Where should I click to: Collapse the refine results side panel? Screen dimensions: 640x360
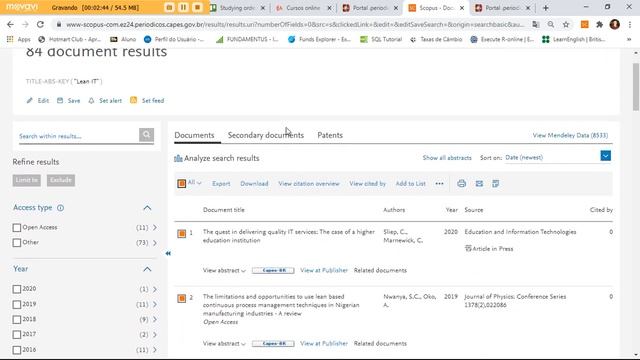(168, 253)
